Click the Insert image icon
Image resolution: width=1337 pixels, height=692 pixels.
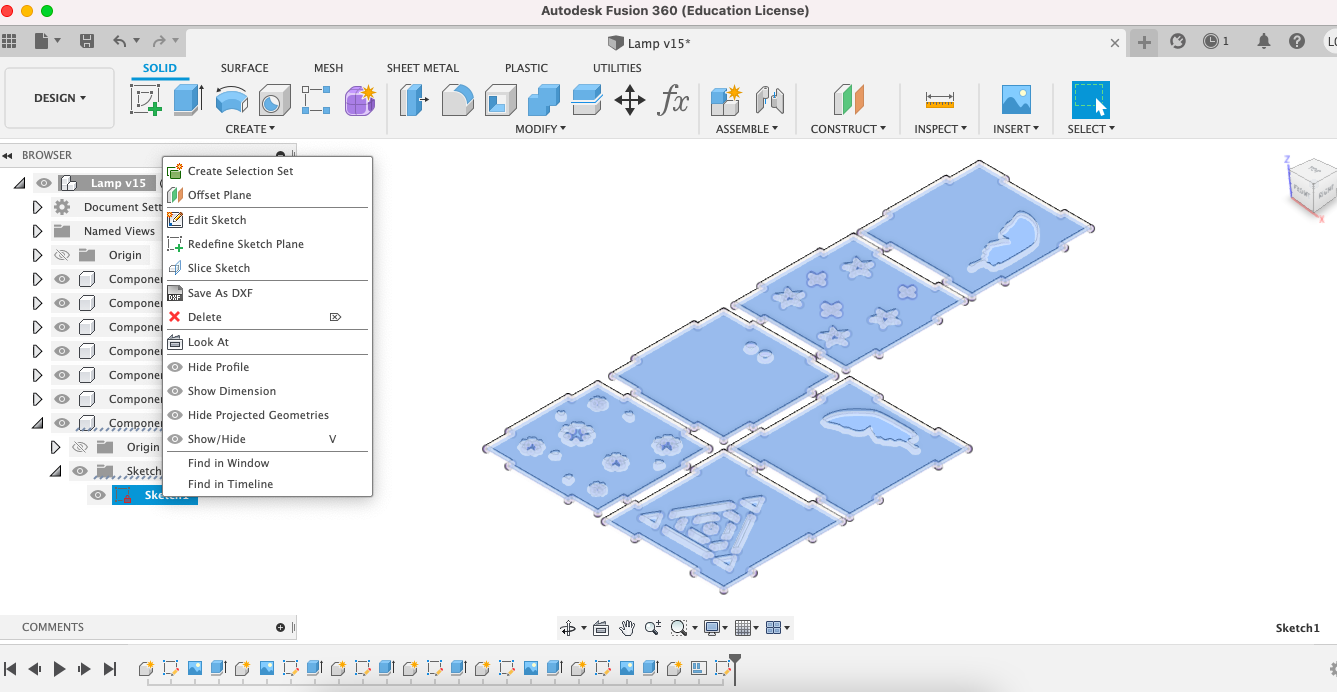point(1016,100)
